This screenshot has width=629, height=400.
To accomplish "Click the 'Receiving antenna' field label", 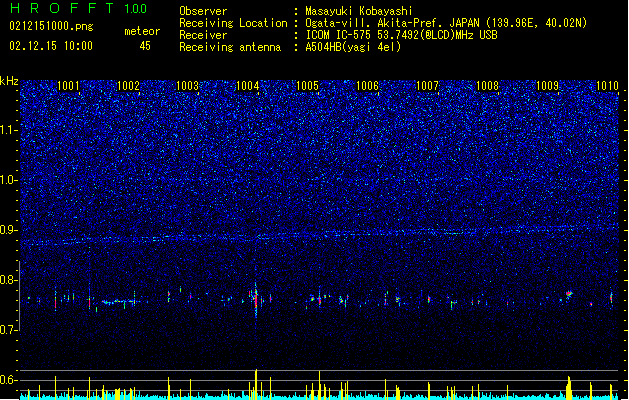I will (x=230, y=47).
